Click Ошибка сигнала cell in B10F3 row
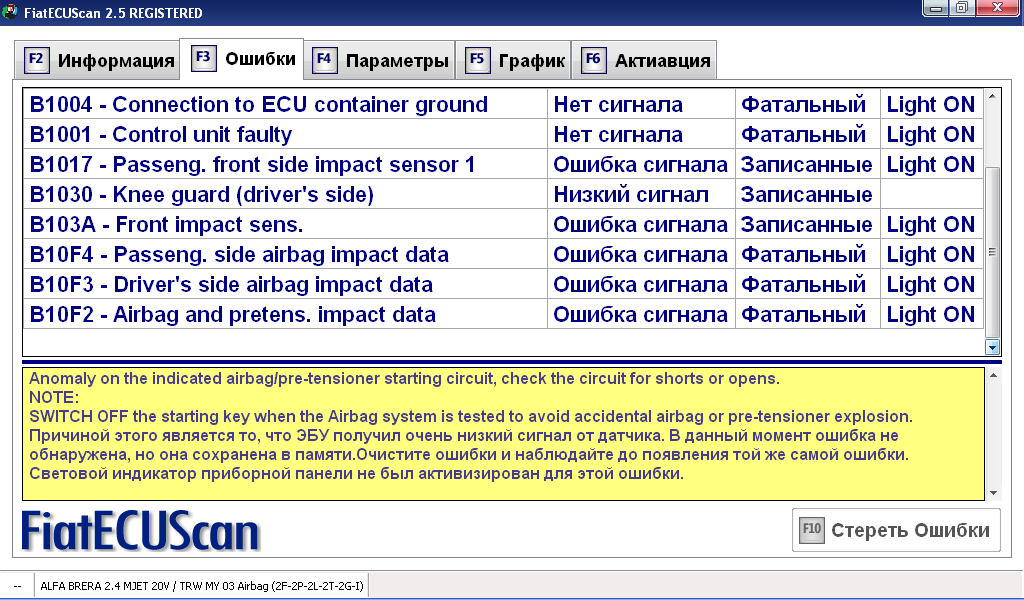The image size is (1024, 600). (641, 285)
